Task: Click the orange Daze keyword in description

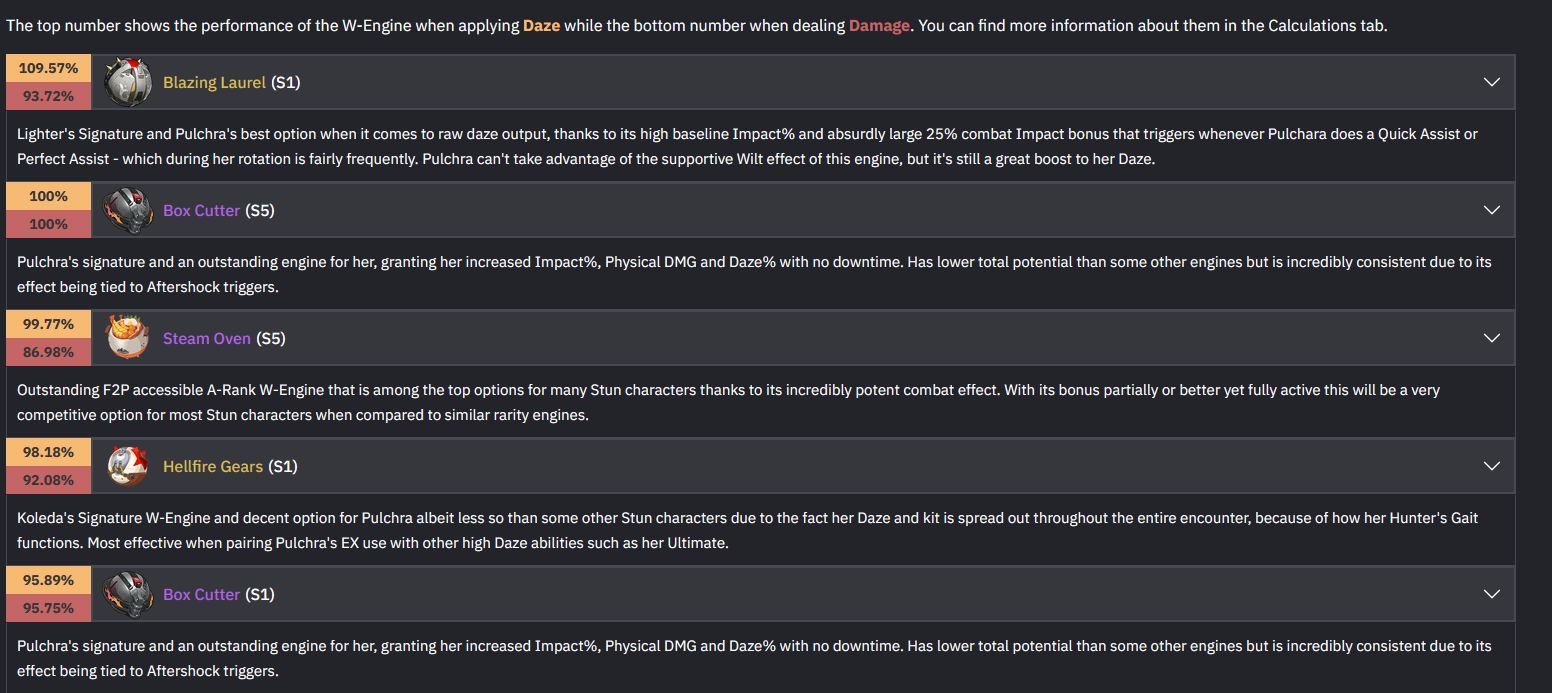Action: 541,26
